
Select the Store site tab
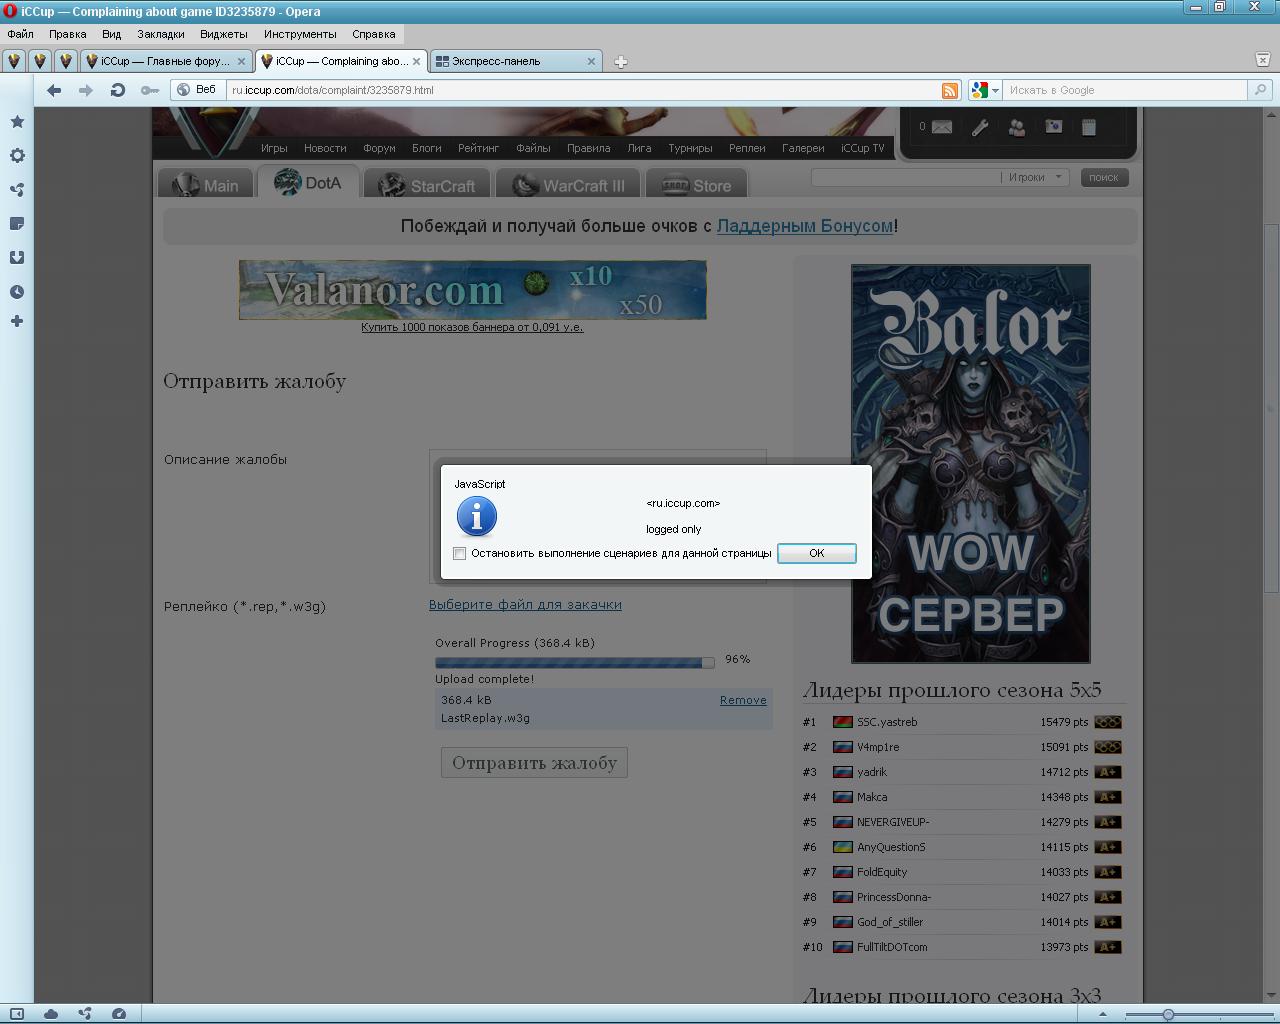(697, 185)
